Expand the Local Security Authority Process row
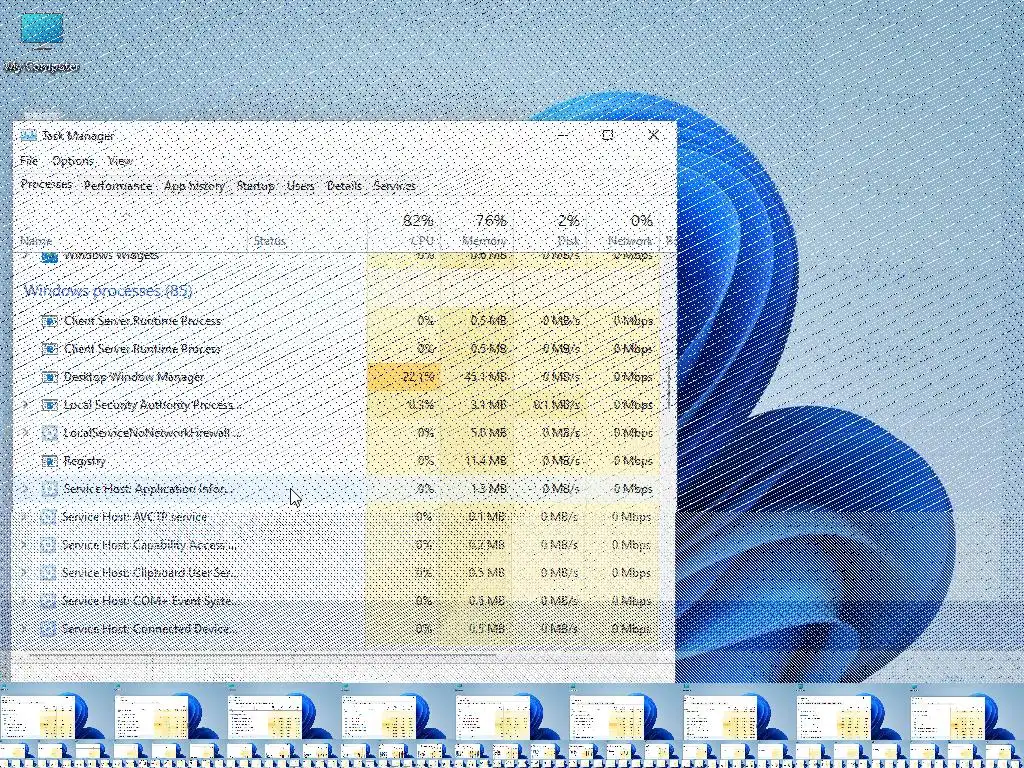 (25, 405)
